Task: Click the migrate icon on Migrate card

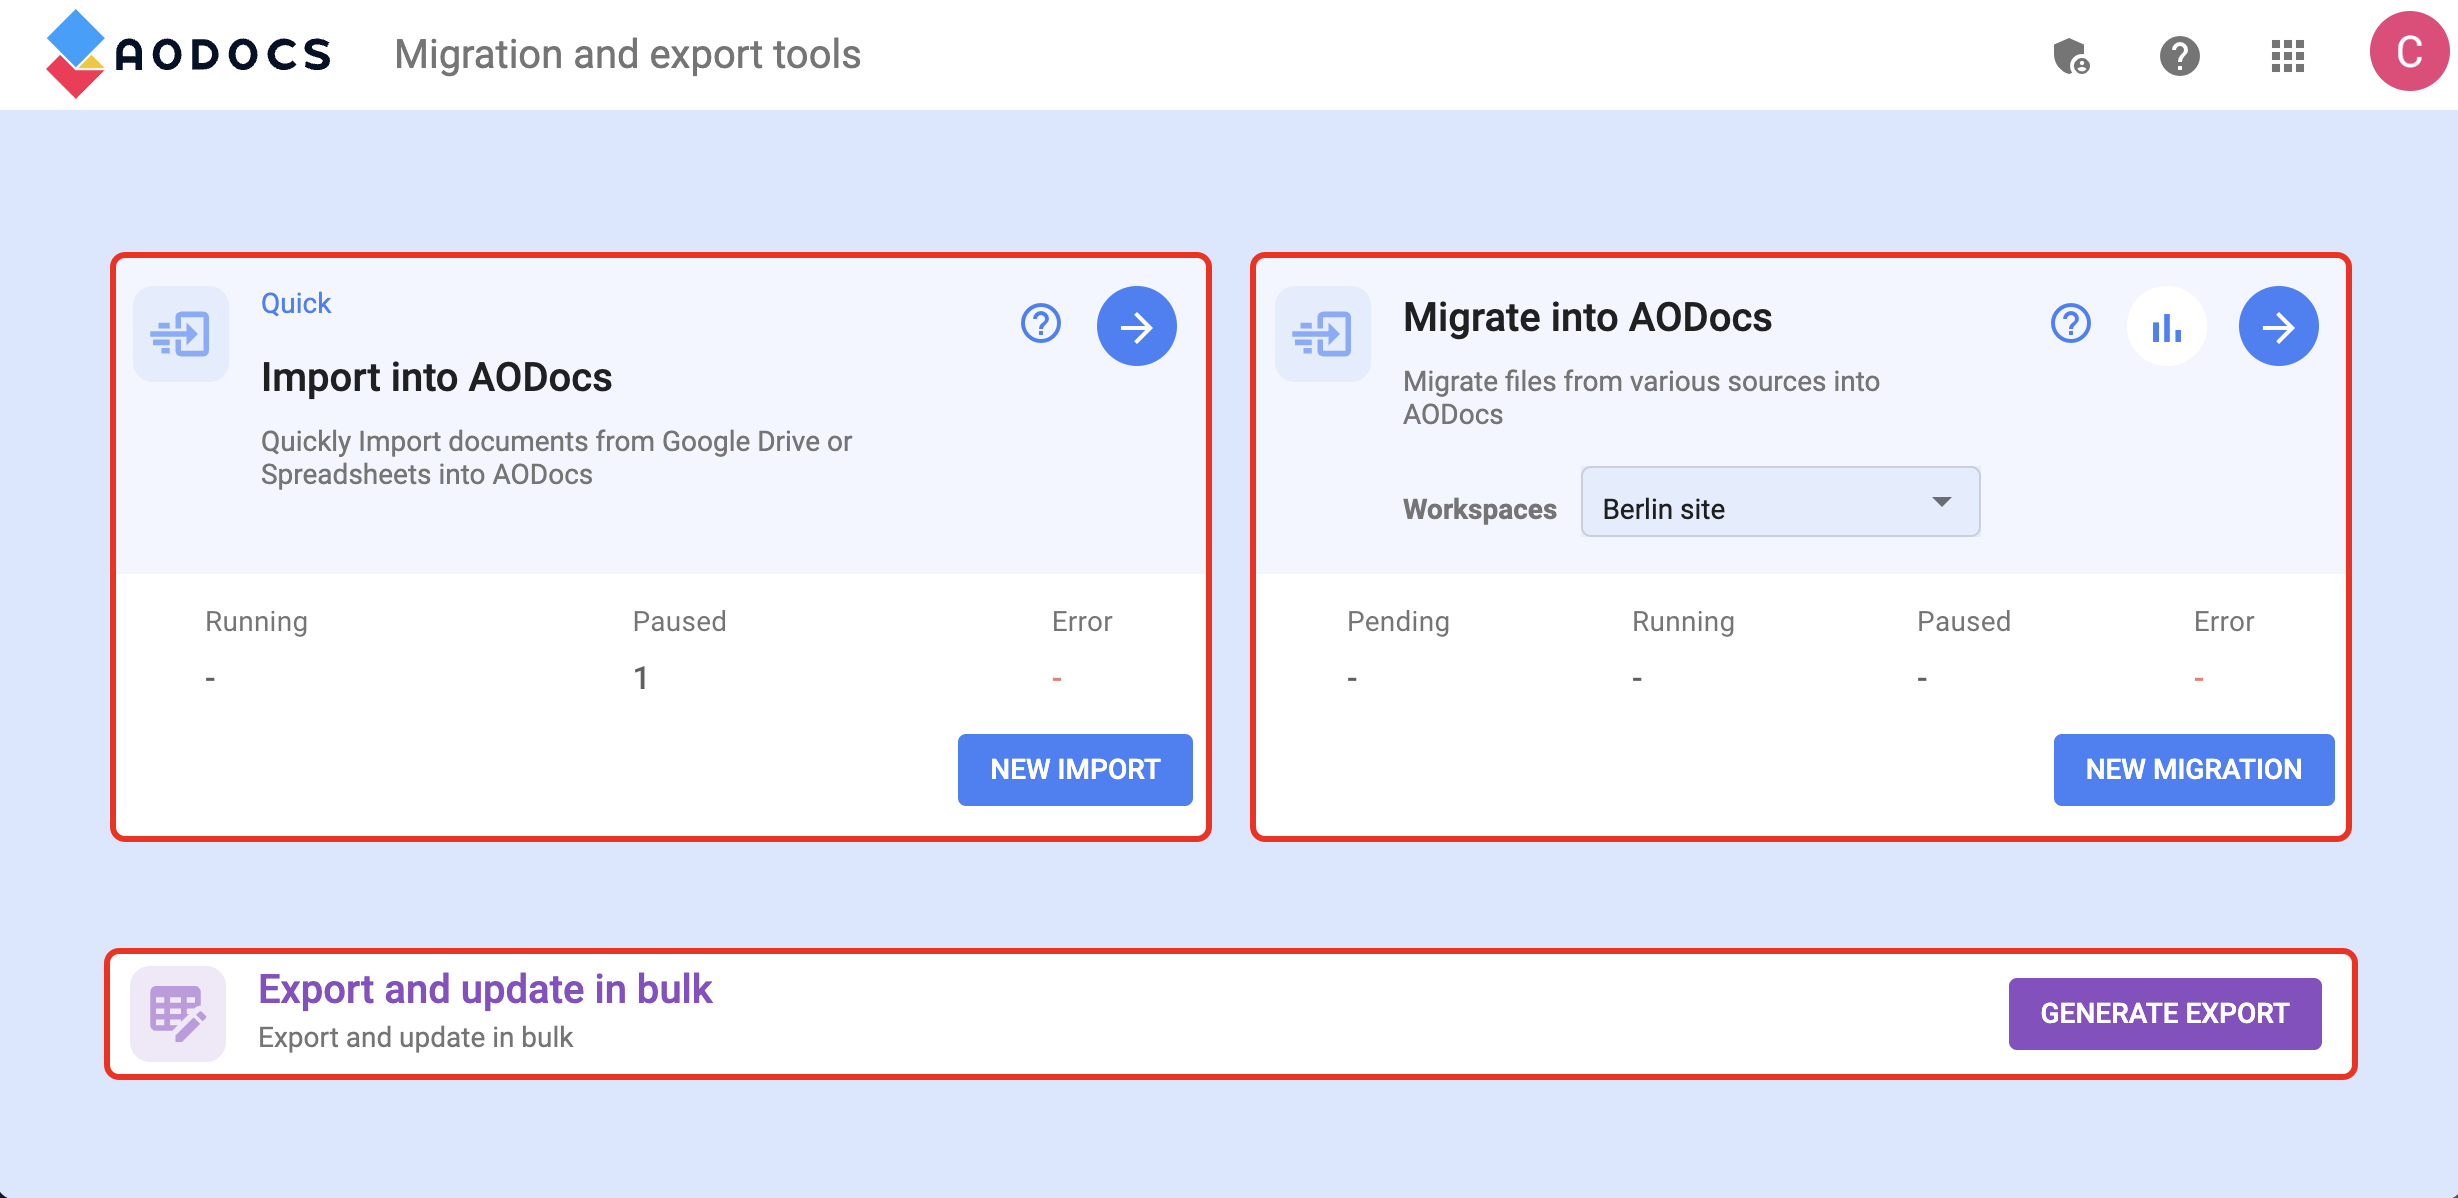Action: 1323,335
